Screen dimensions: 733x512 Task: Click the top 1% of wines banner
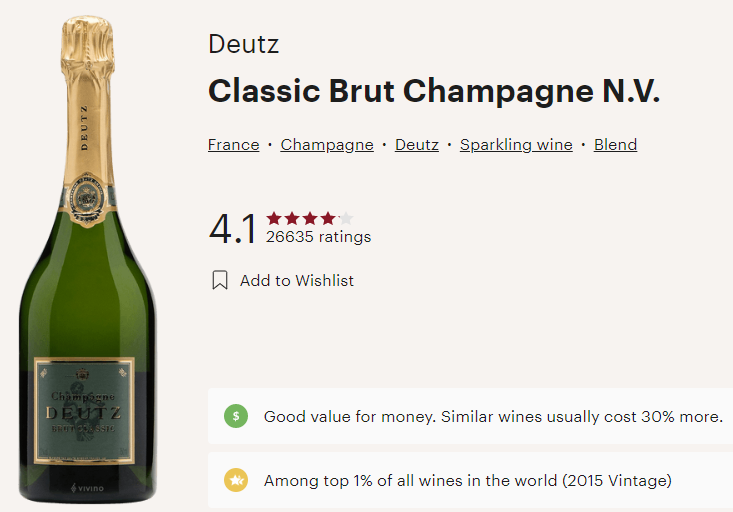467,481
